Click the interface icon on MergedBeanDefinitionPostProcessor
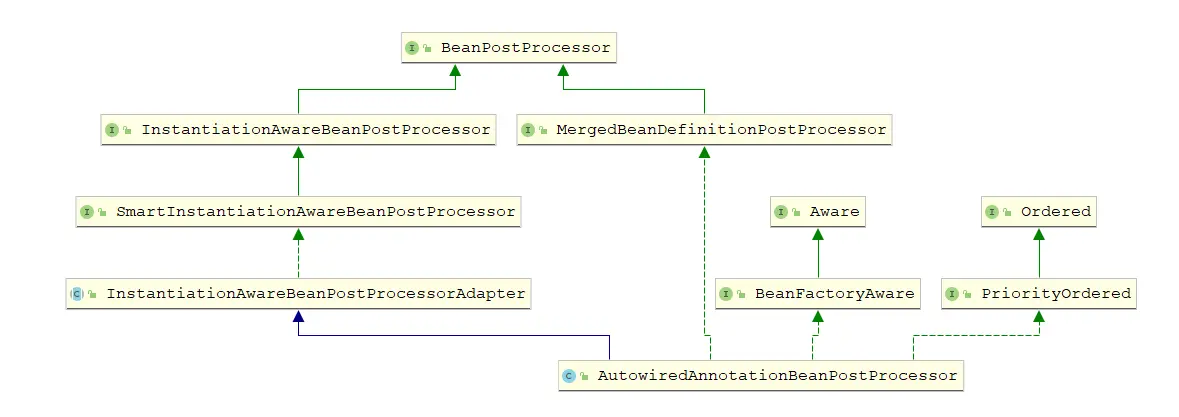This screenshot has height=417, width=1179. [527, 131]
